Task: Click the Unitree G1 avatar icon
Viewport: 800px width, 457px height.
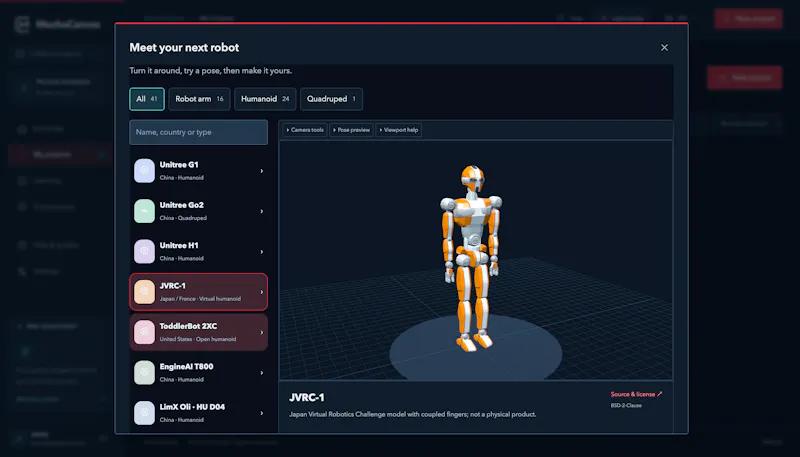Action: click(144, 171)
